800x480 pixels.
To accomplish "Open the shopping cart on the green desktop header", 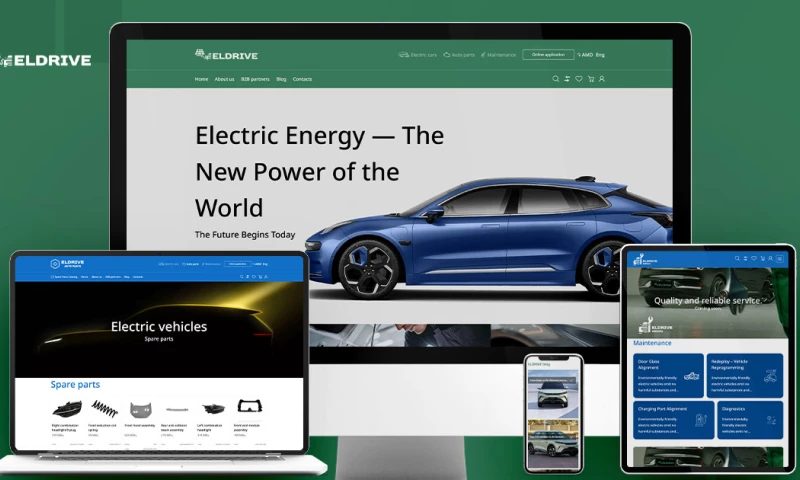I will click(x=591, y=79).
